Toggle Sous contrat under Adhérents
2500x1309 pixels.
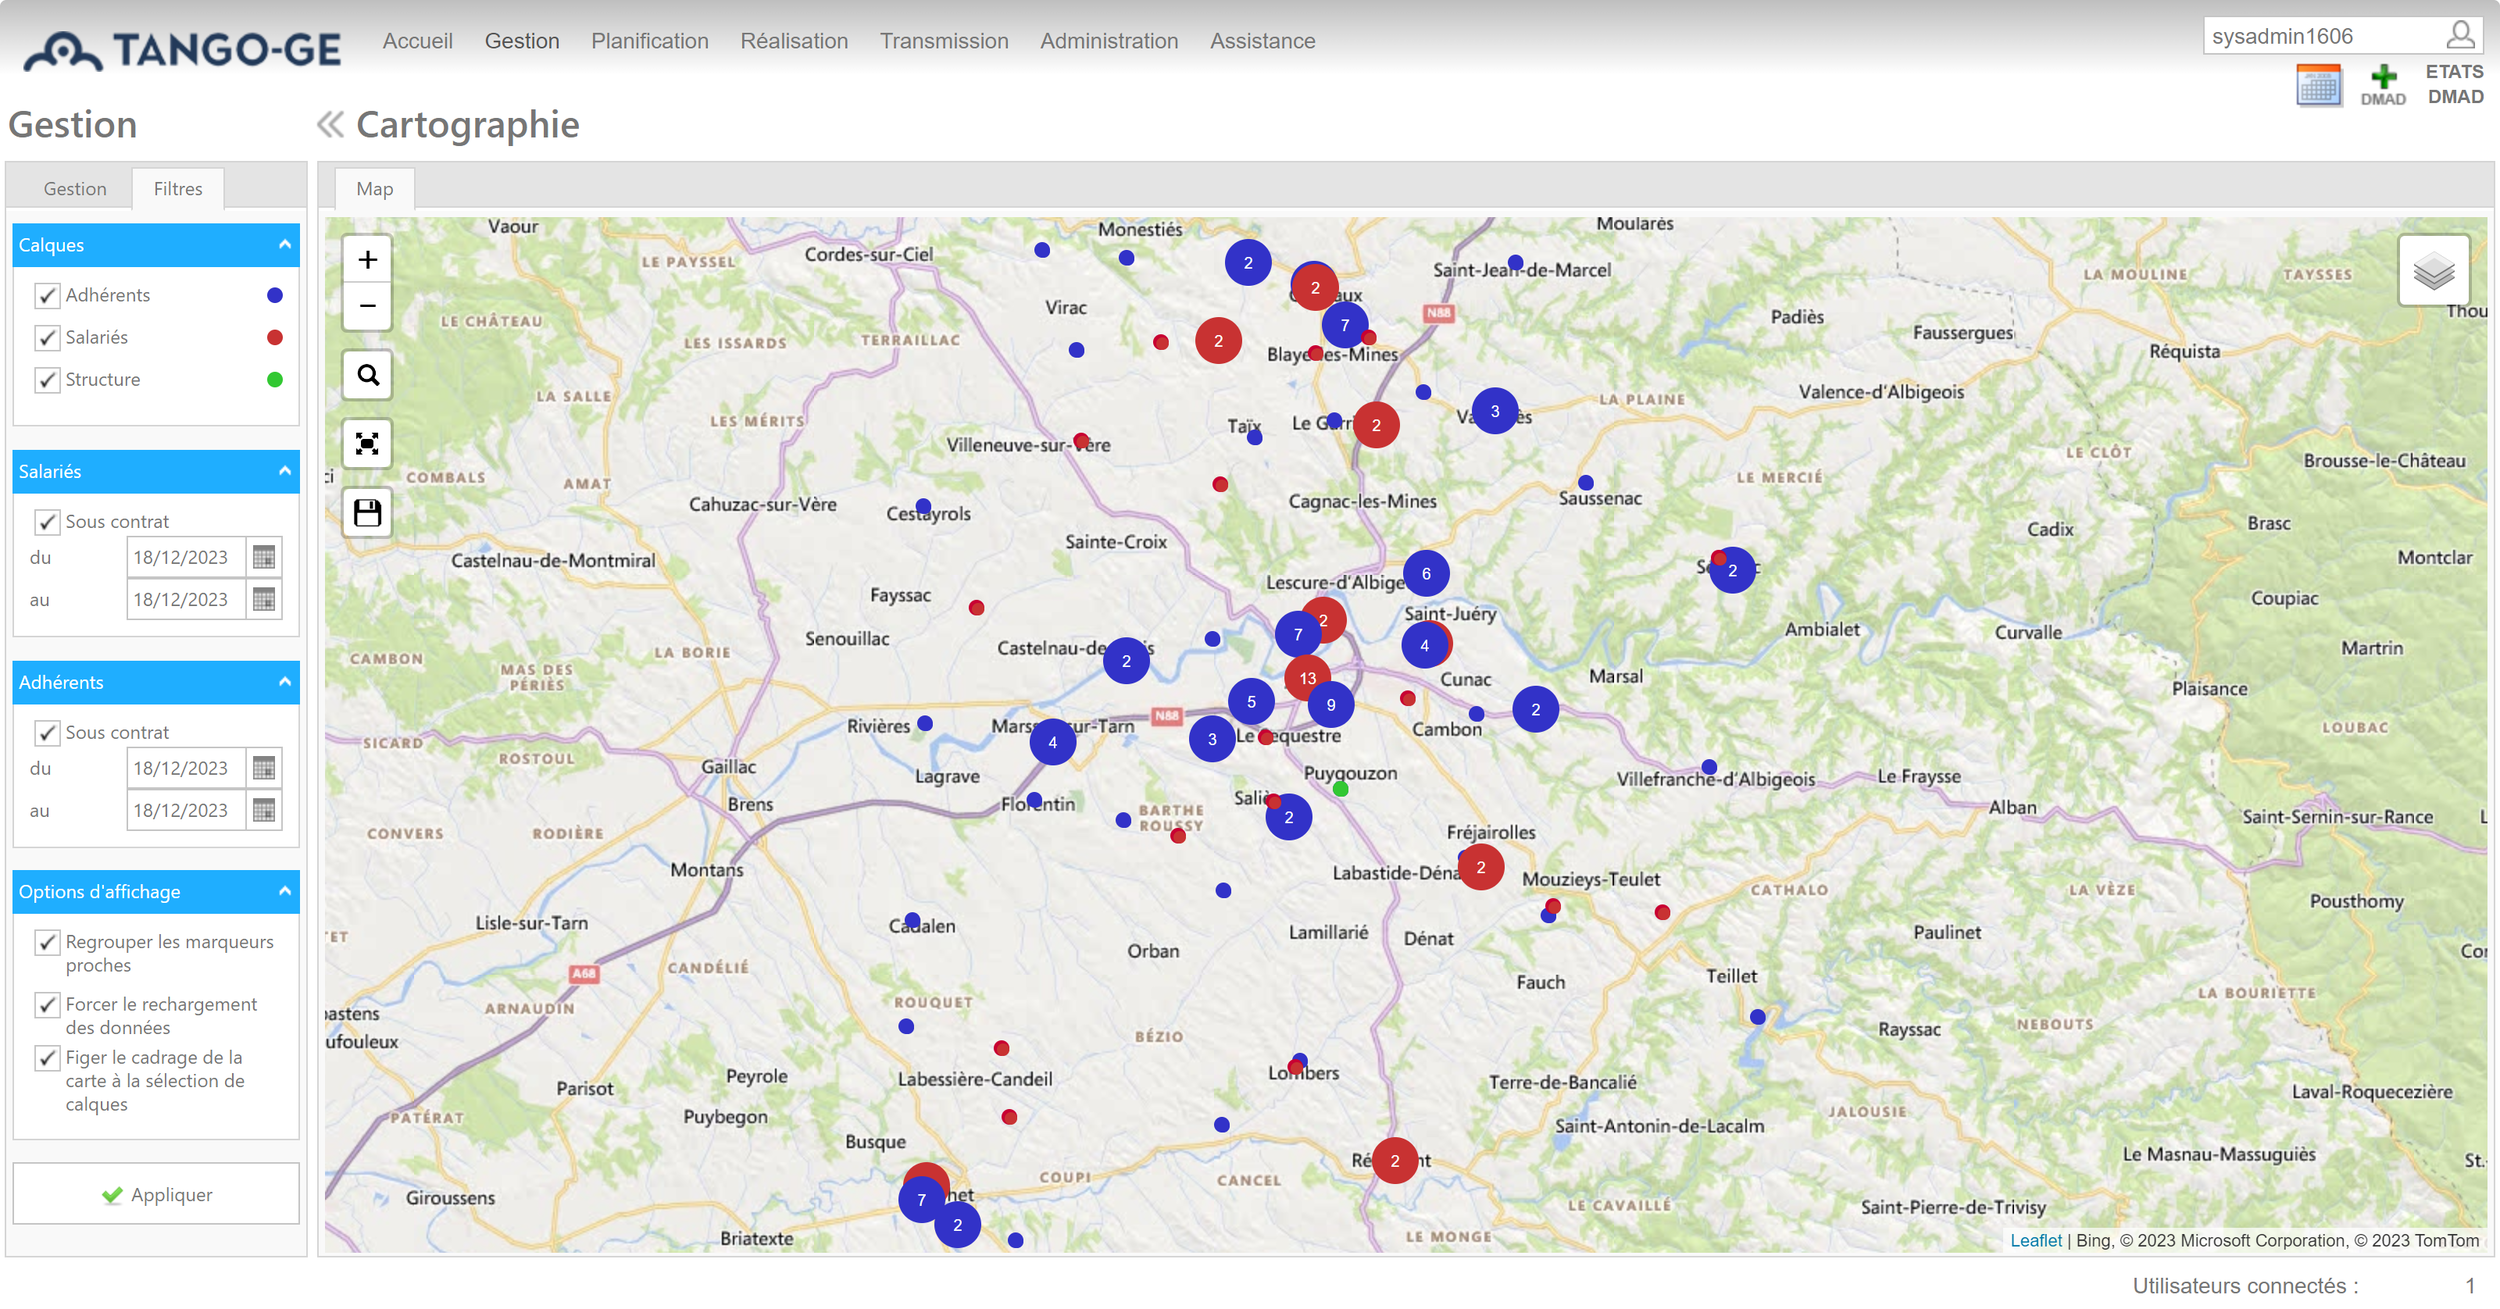47,732
